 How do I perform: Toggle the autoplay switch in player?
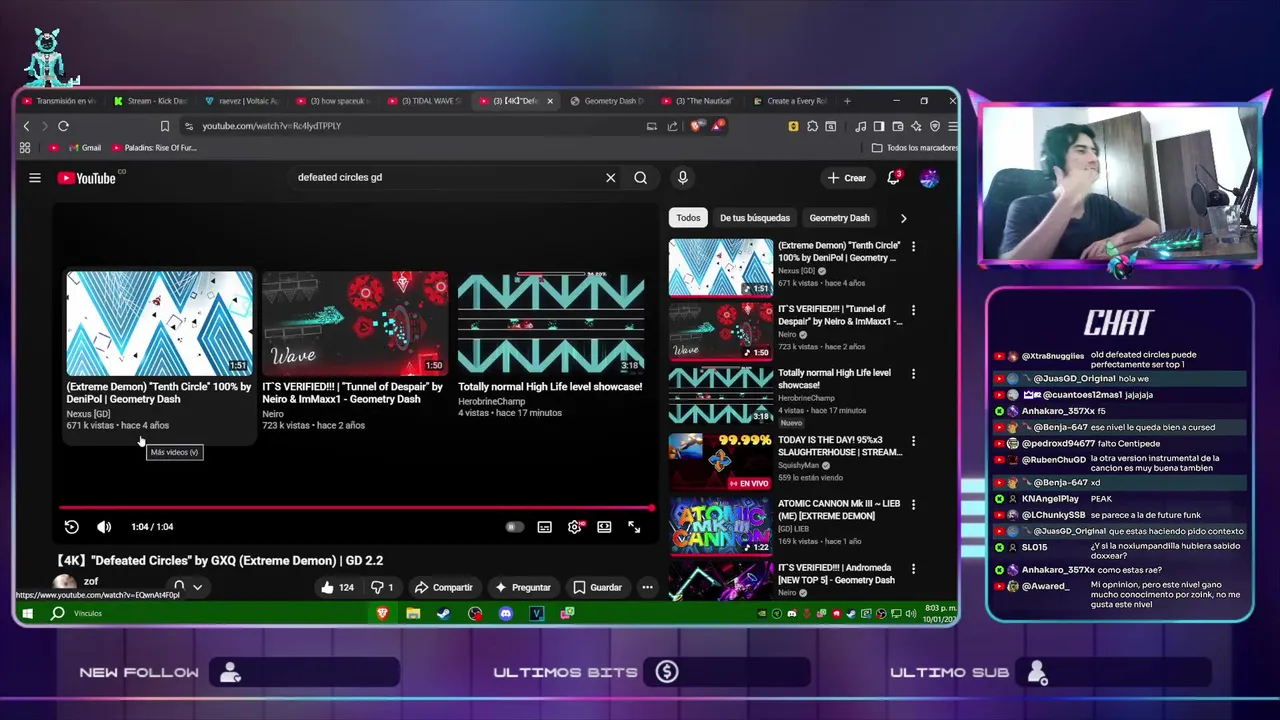514,527
